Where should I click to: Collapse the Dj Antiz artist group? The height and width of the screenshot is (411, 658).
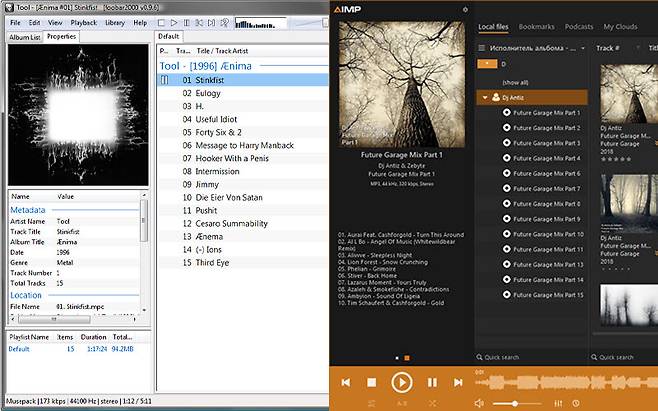pyautogui.click(x=486, y=98)
